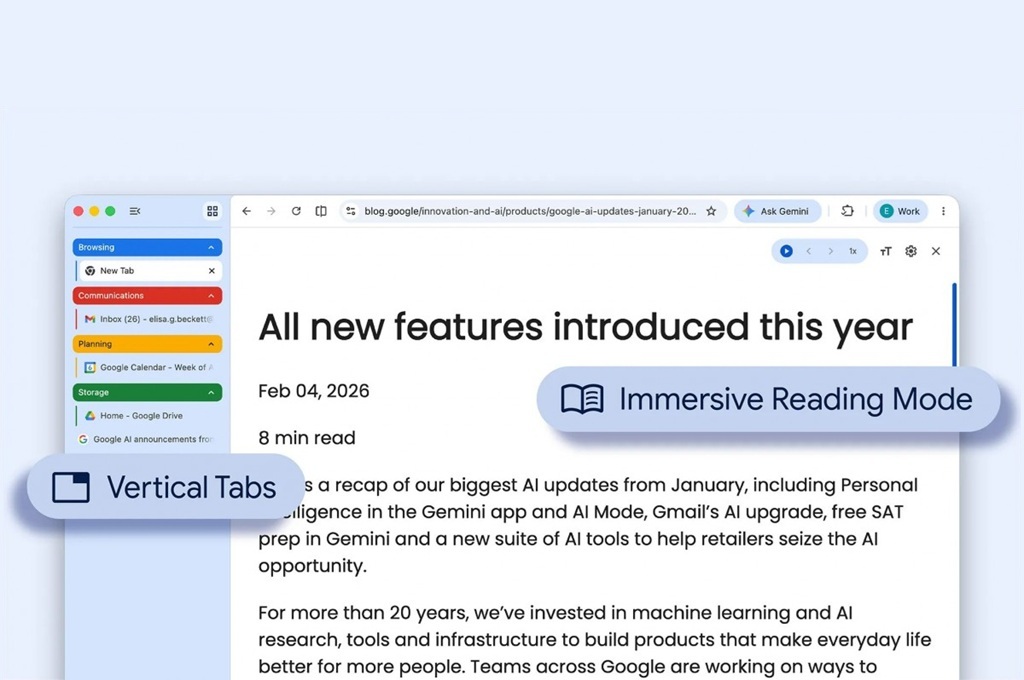Click the address bar URL field
The image size is (1024, 680).
528,211
